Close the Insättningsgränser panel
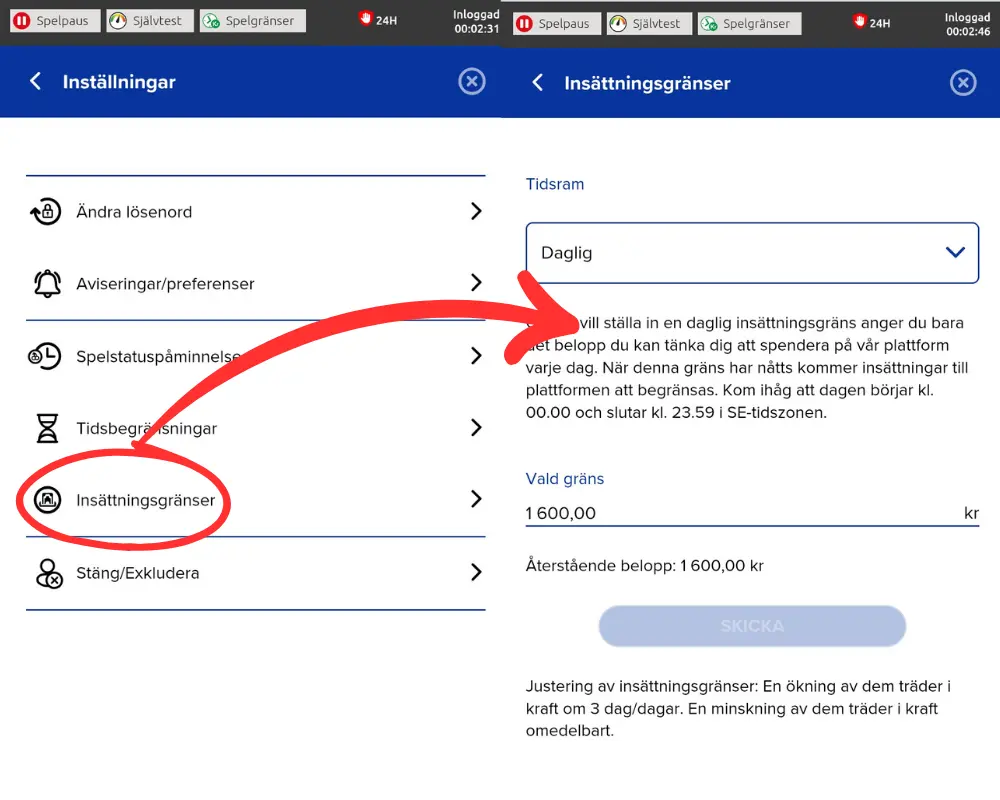 963,82
